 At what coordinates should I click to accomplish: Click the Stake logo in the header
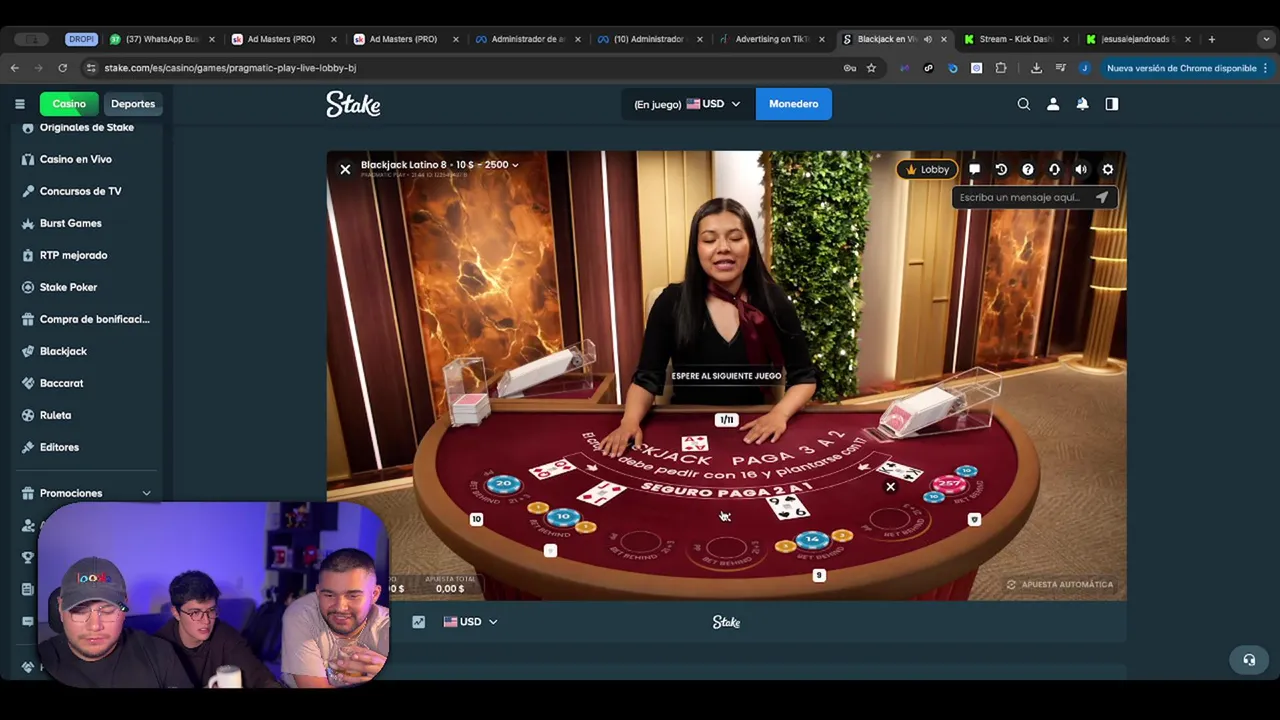353,104
